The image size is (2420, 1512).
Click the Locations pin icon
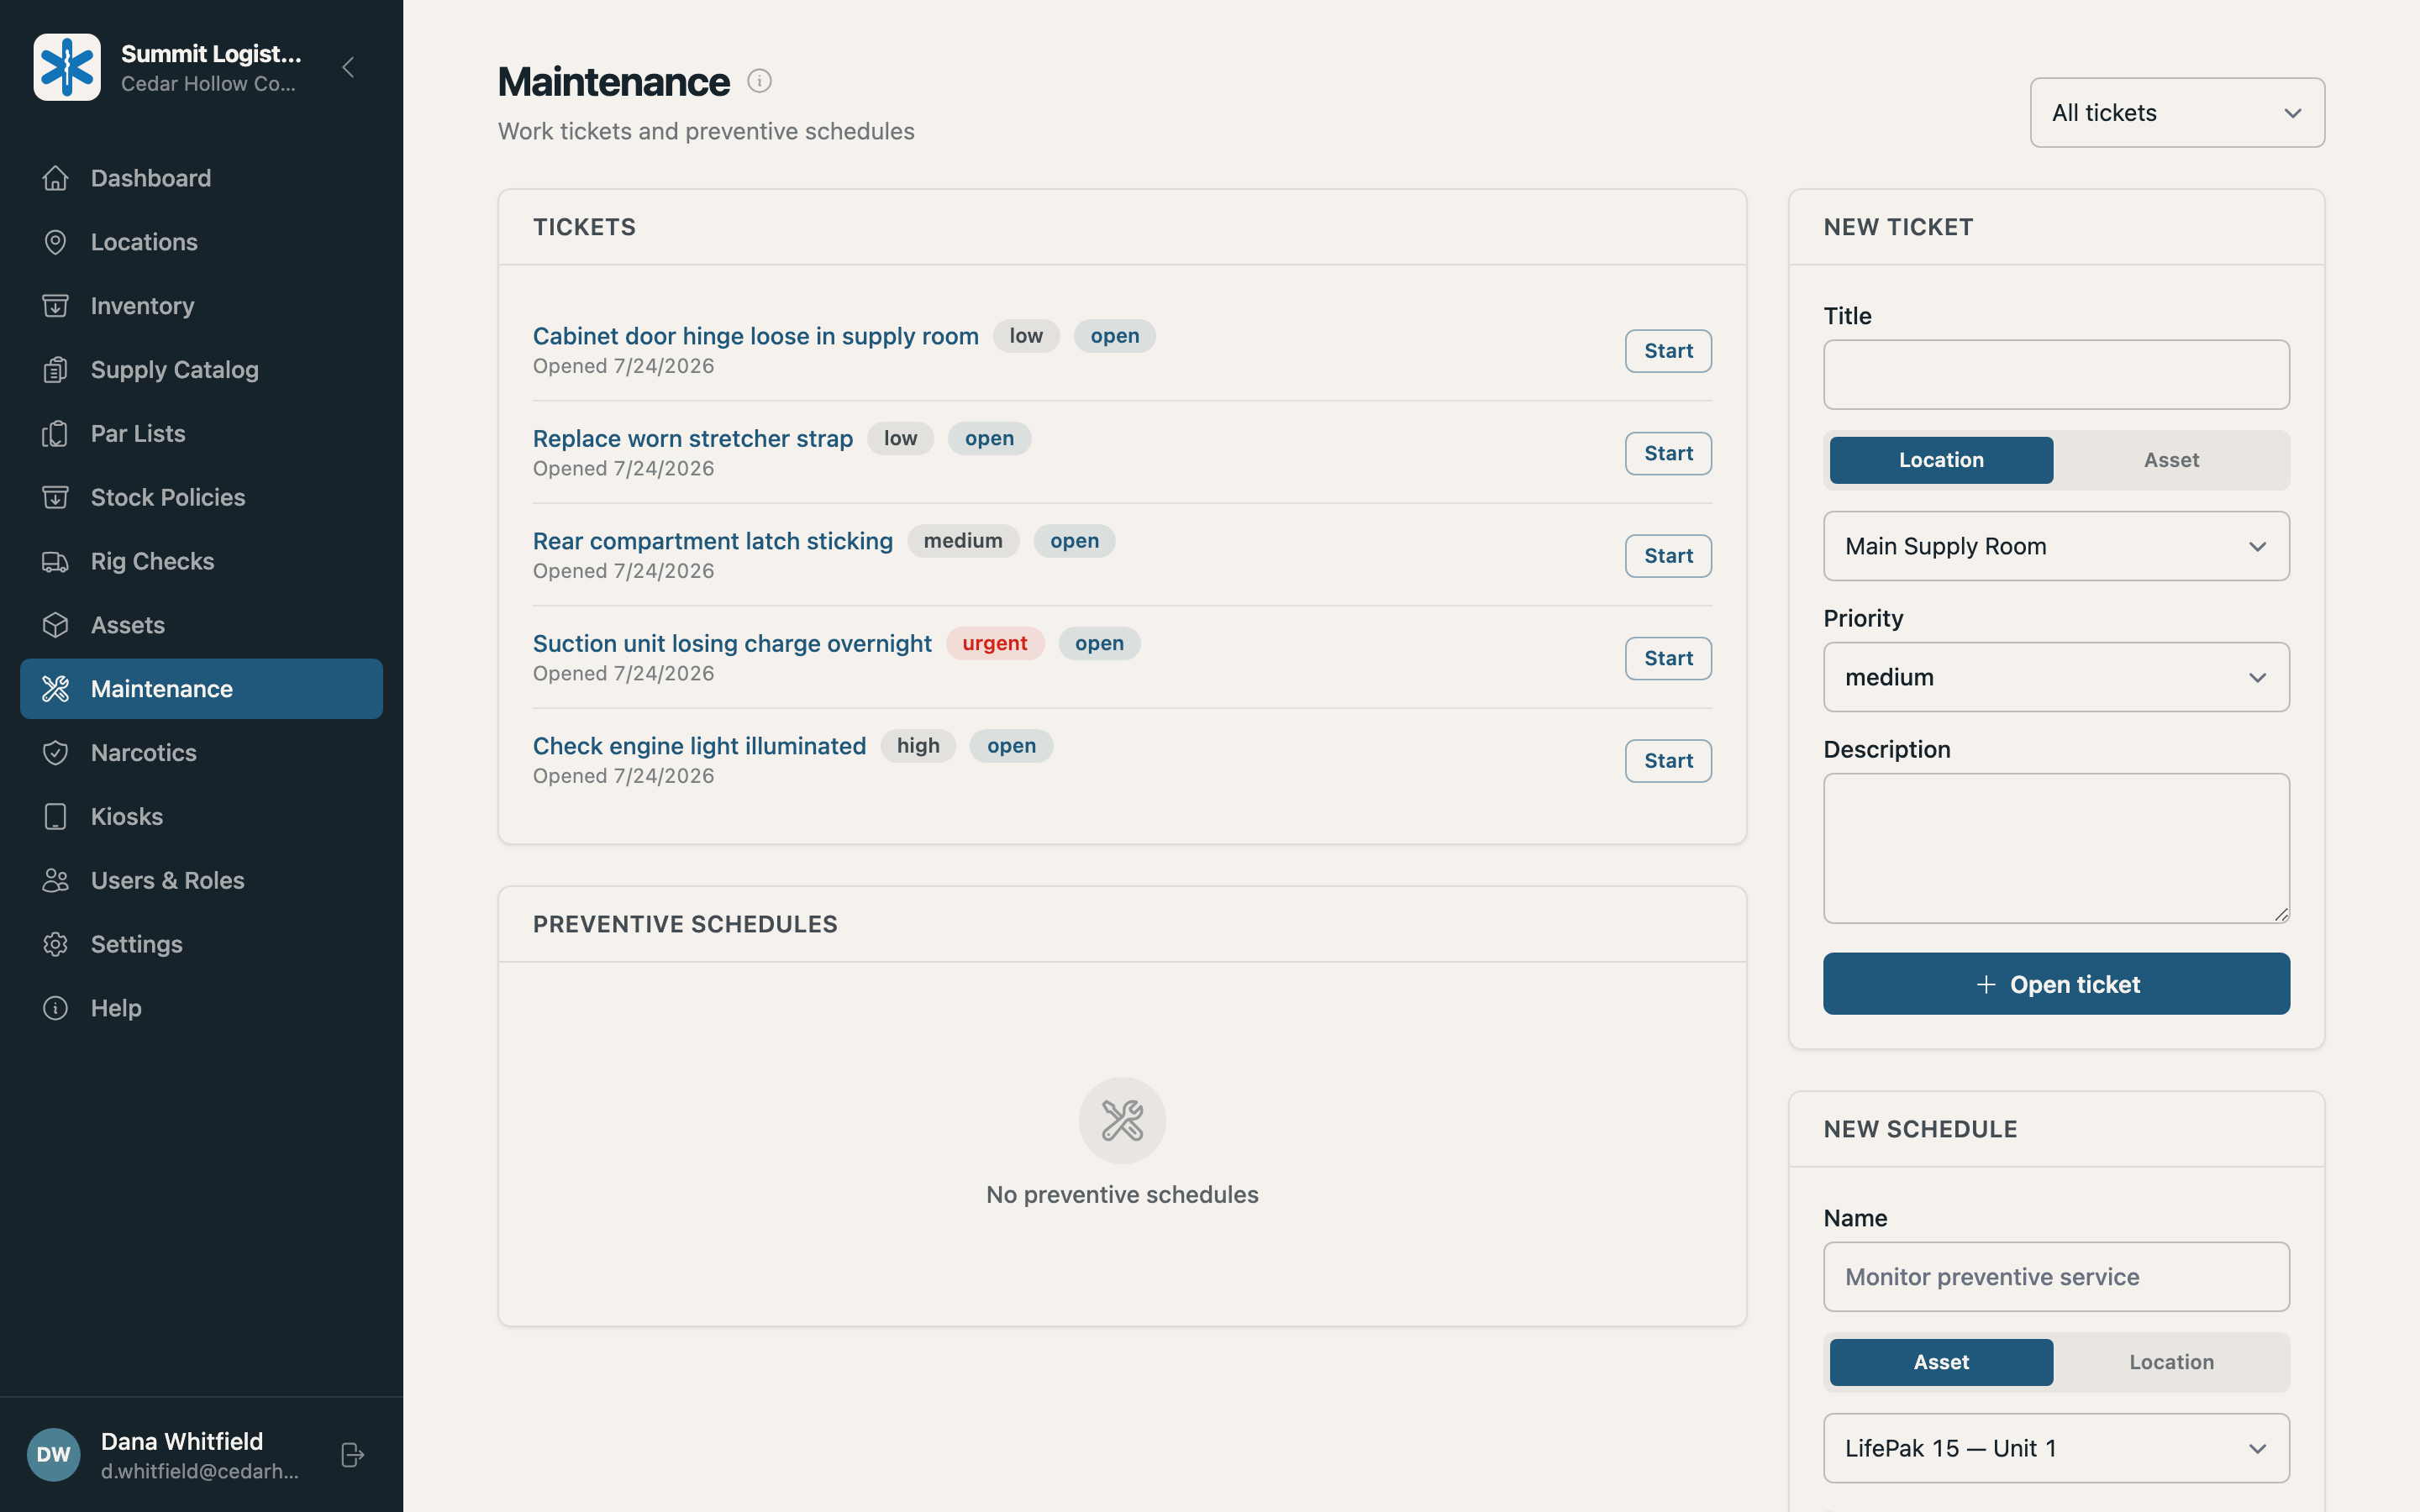(x=56, y=242)
